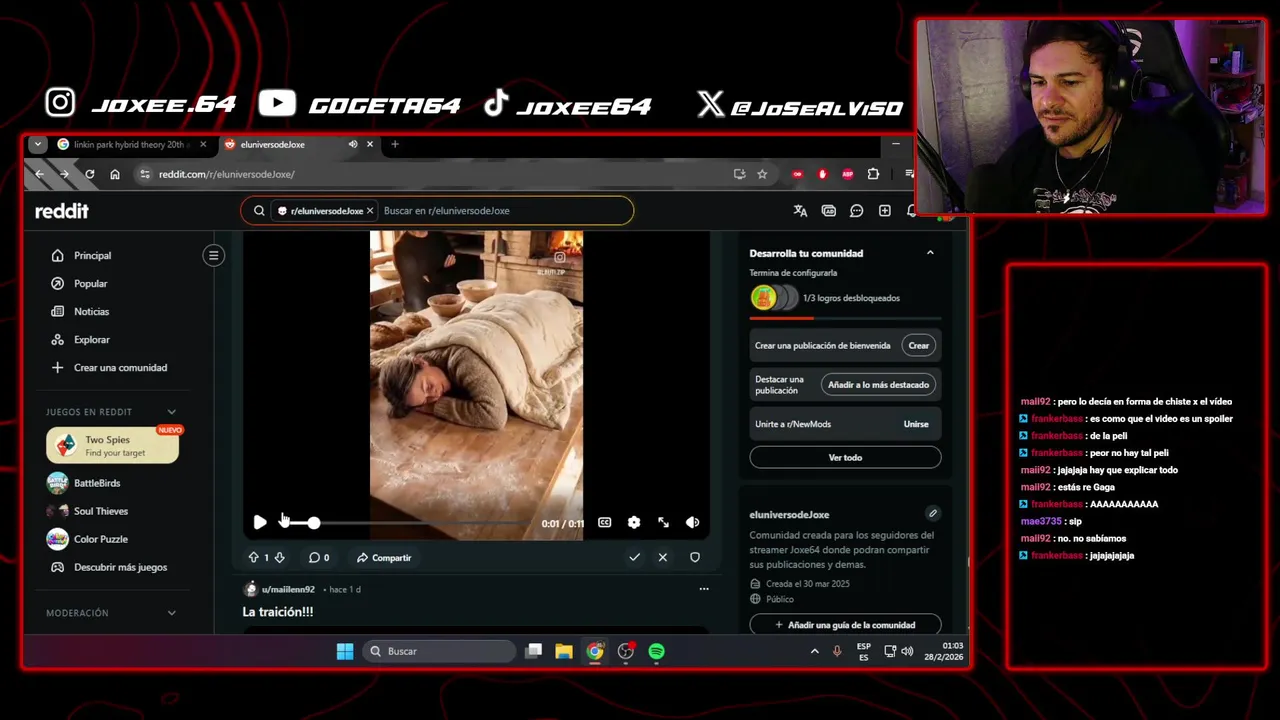
Task: Click Añadir a lo más destacado
Action: tap(878, 384)
